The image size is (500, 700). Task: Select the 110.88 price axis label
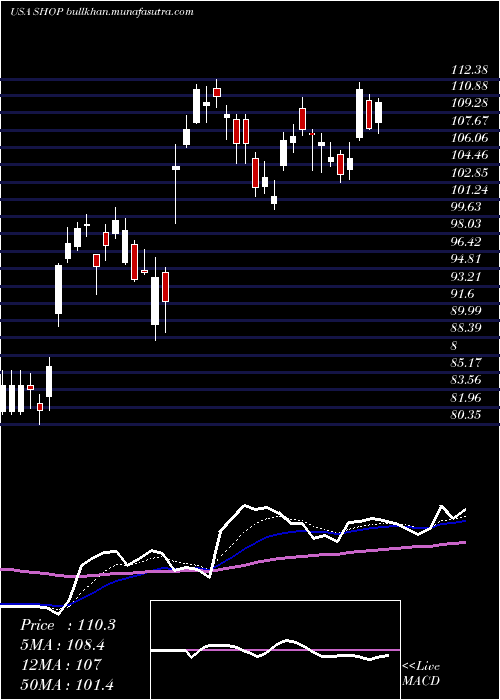click(469, 87)
